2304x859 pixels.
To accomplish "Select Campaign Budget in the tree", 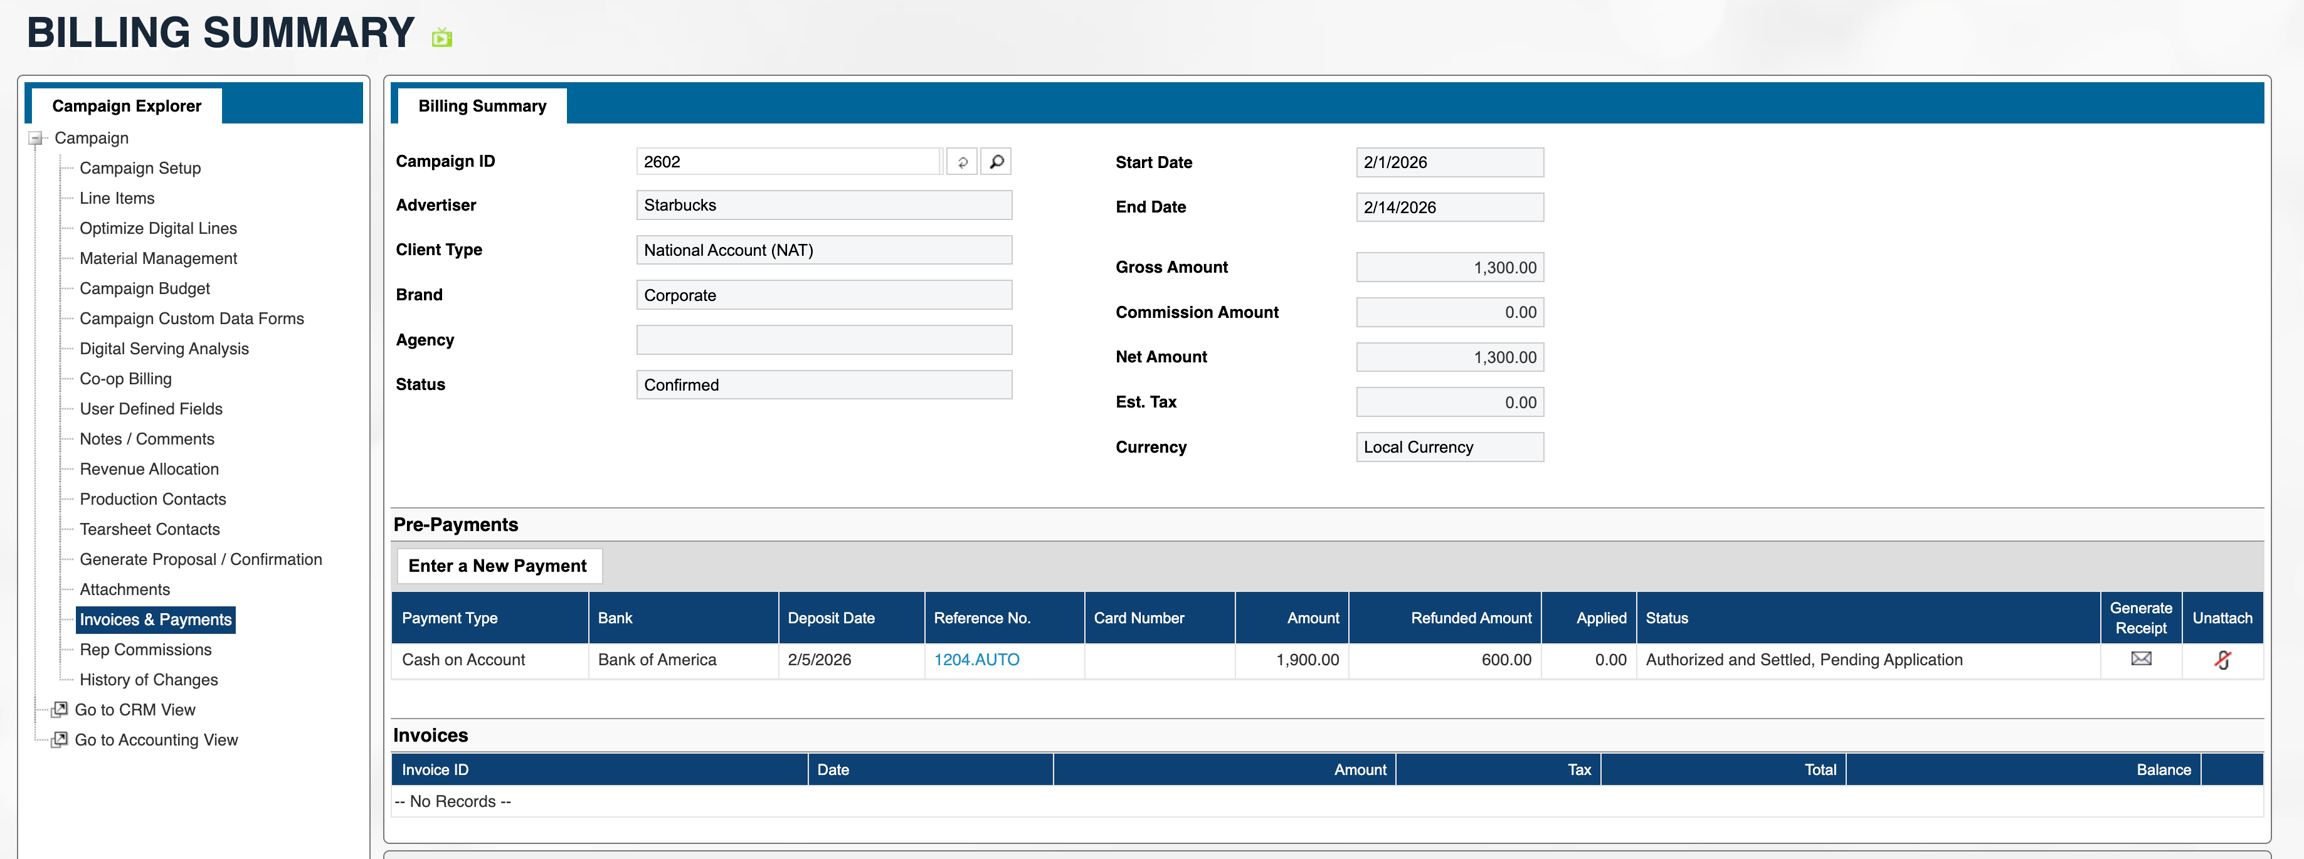I will click(145, 289).
